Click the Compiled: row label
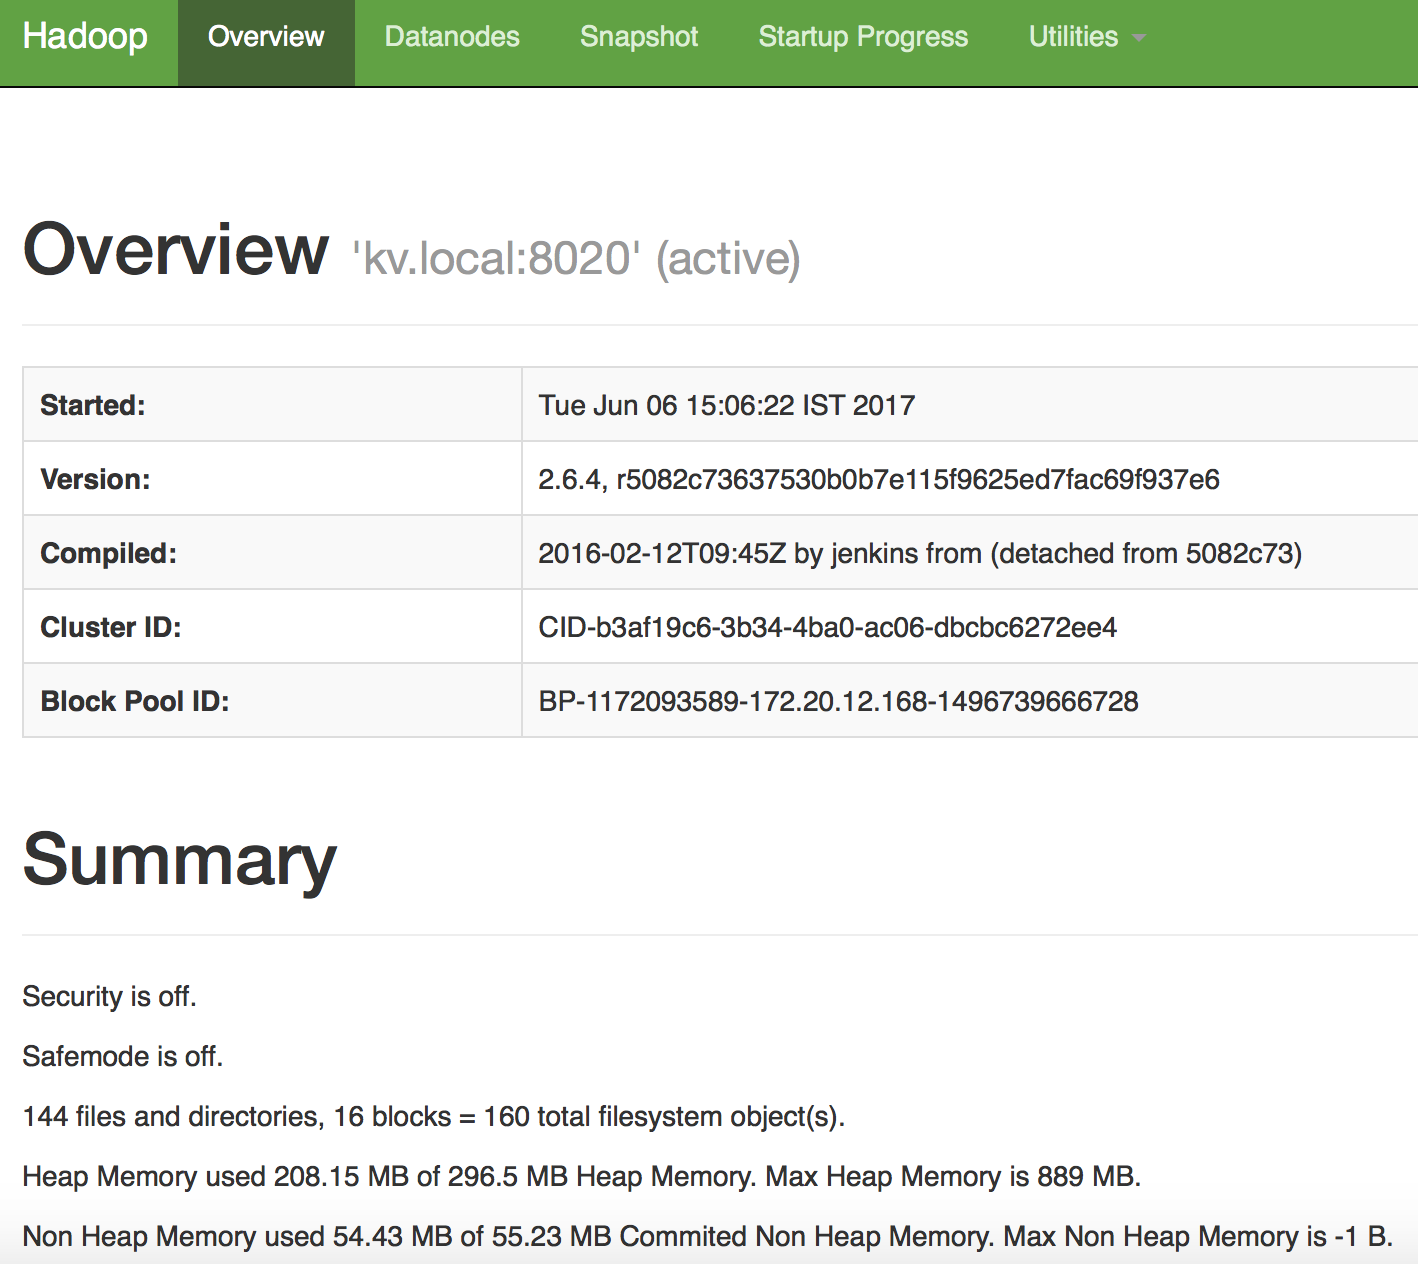Image resolution: width=1418 pixels, height=1264 pixels. (x=108, y=553)
